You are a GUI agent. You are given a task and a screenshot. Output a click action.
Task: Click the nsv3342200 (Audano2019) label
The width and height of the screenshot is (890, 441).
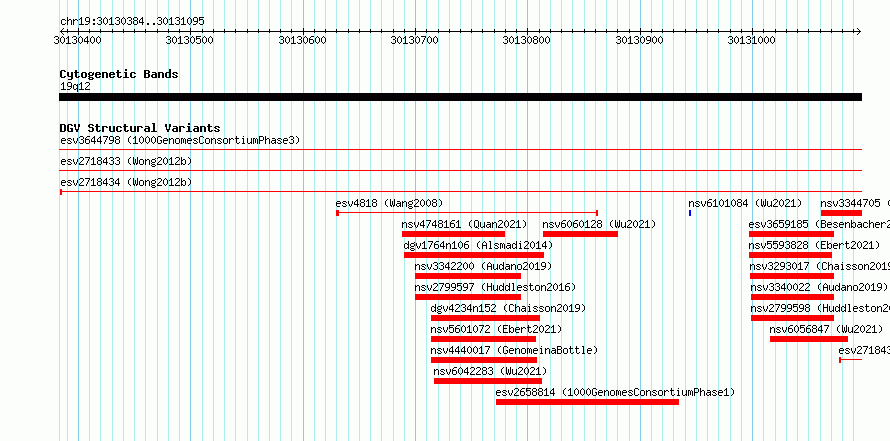(x=483, y=266)
